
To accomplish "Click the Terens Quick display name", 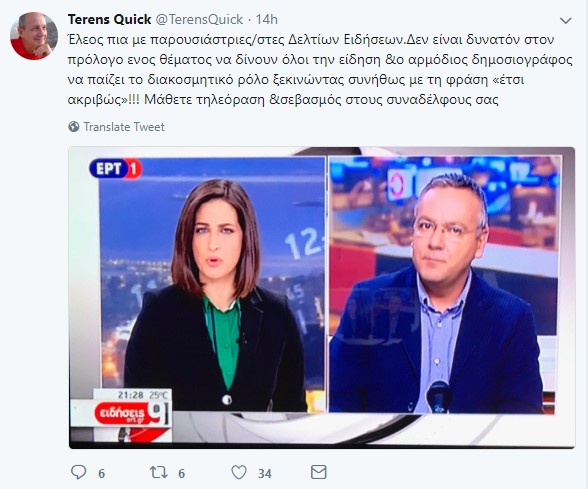I will point(110,19).
